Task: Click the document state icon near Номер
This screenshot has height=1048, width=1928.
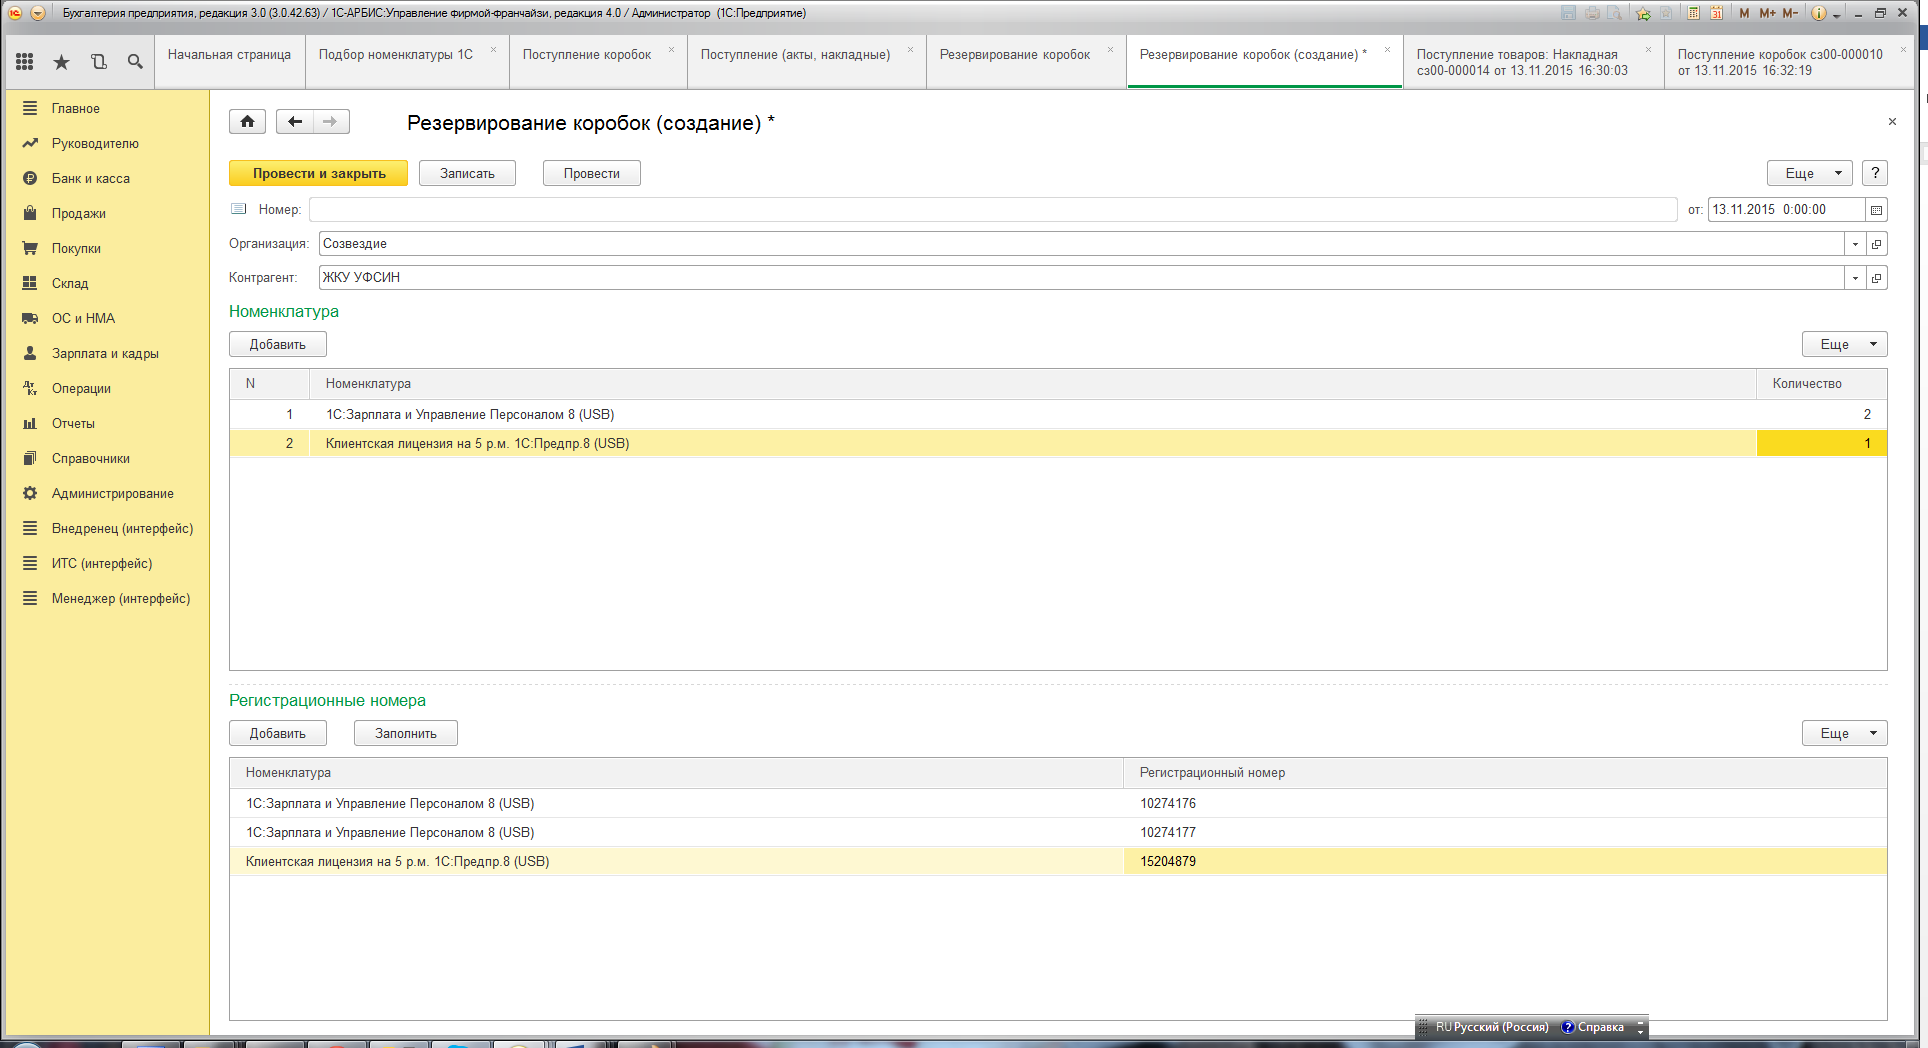Action: click(x=238, y=209)
